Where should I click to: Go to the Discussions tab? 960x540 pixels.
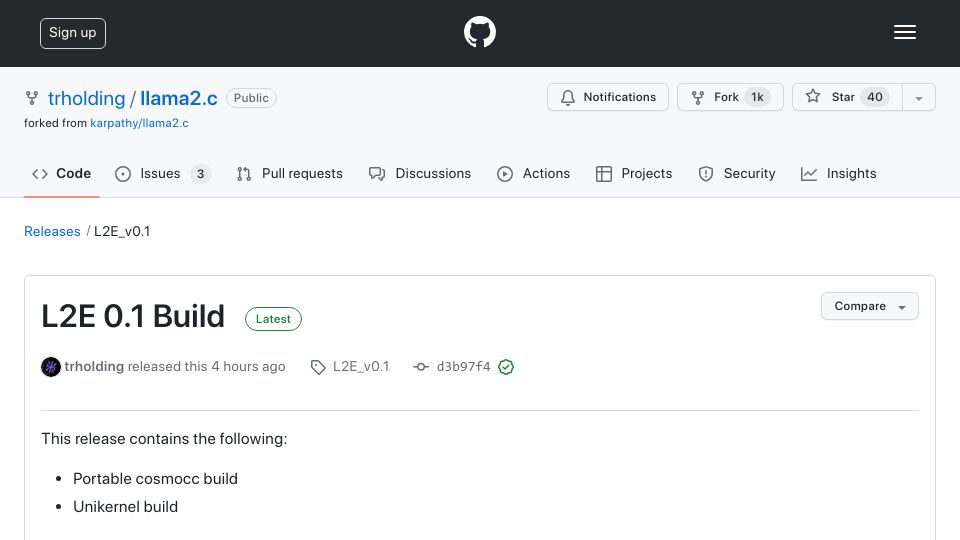(420, 174)
